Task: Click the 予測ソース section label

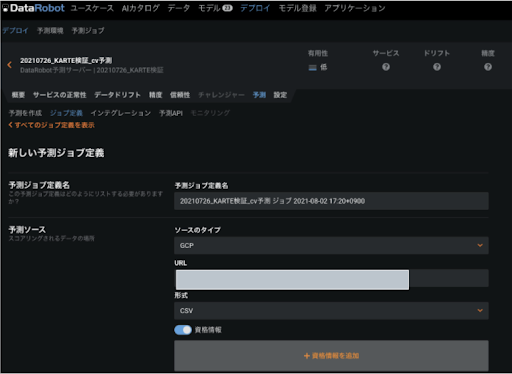Action: click(x=27, y=229)
